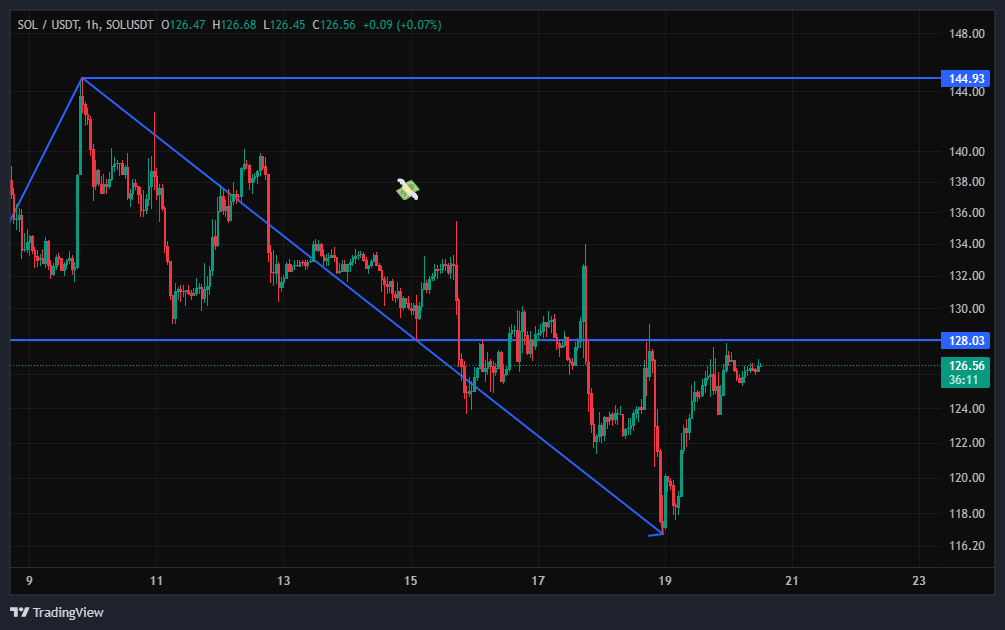This screenshot has width=1005, height=630.
Task: Click the 36:11 candle countdown timer
Action: [x=965, y=381]
